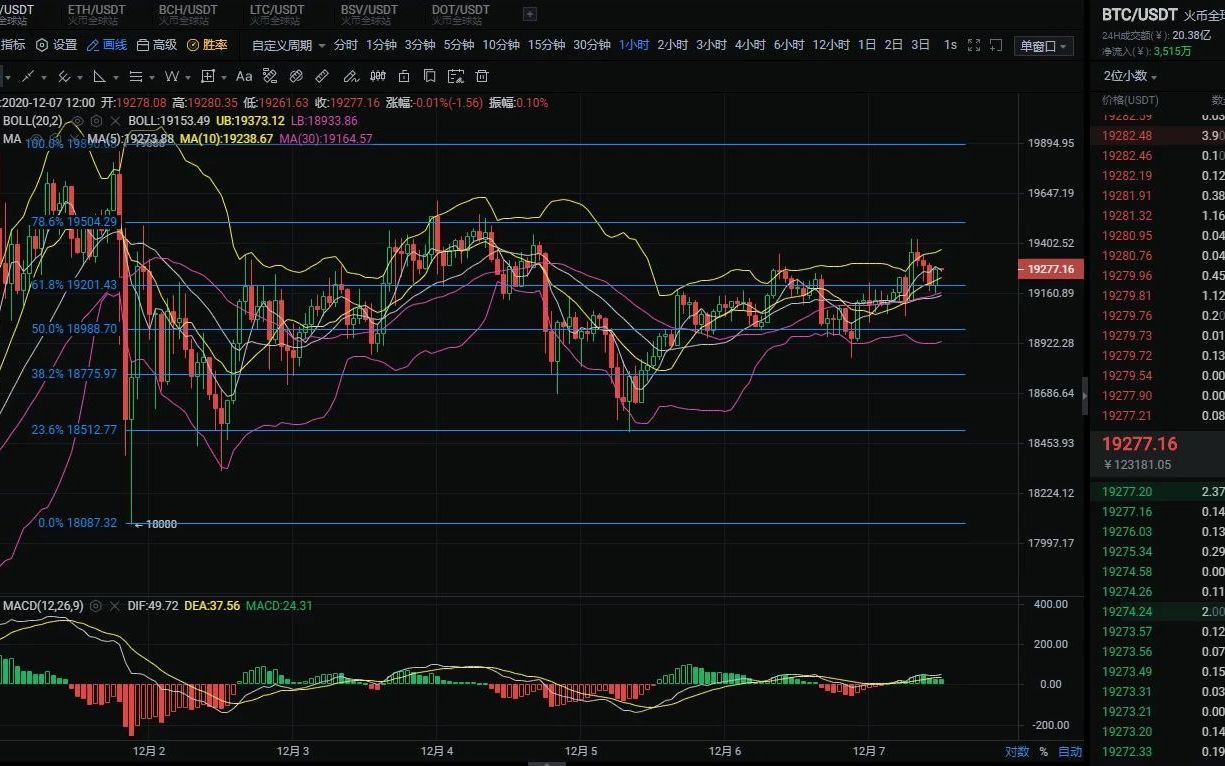Select the 1小时 period
This screenshot has width=1225, height=766.
pos(634,45)
